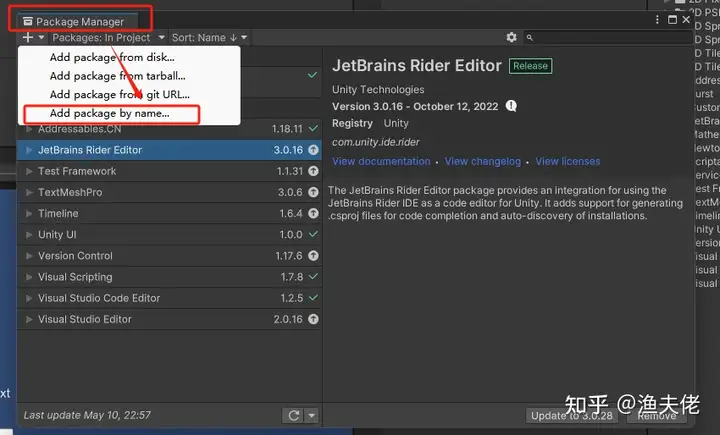Expand Visual Studio Editor versions
This screenshot has width=720, height=435.
tap(29, 319)
